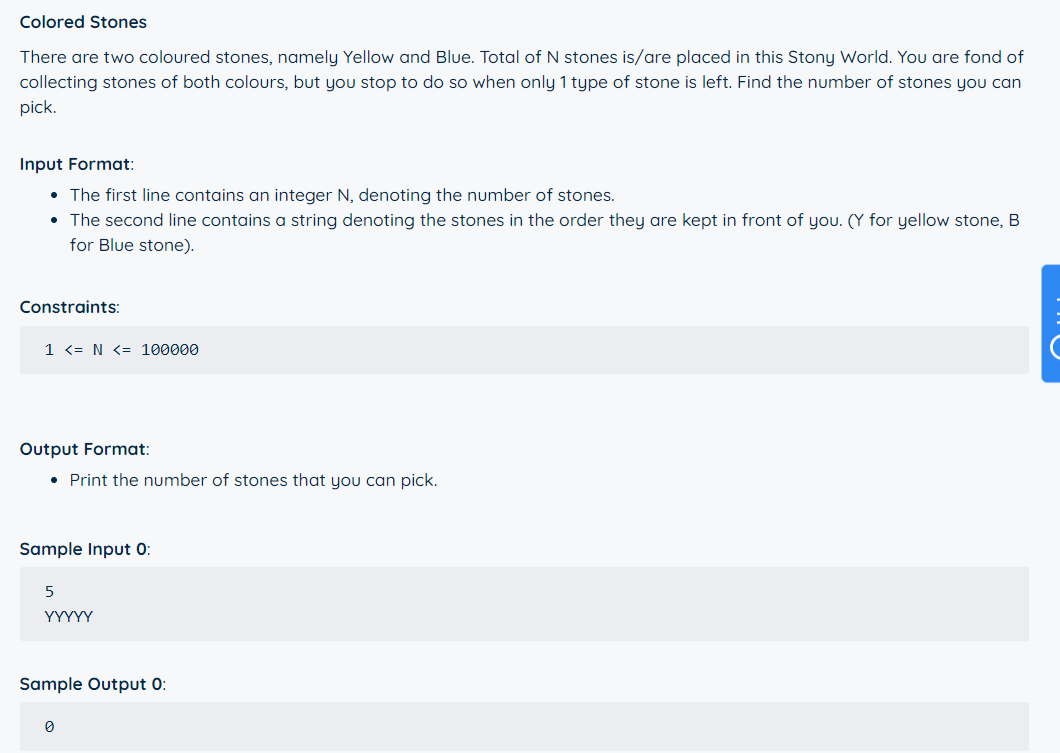
Task: Click the circle icon on blue side tab
Action: coord(1055,346)
